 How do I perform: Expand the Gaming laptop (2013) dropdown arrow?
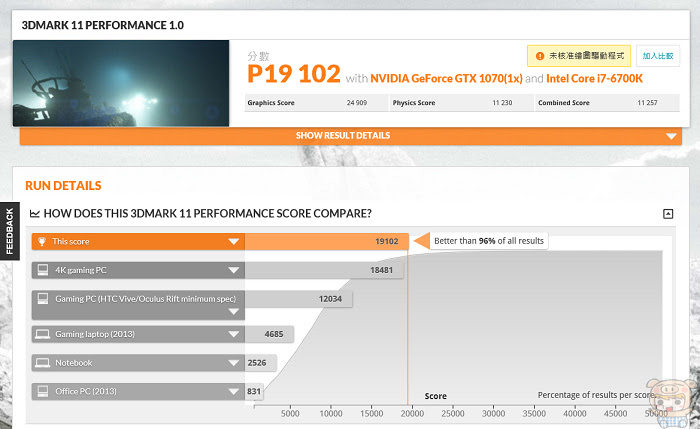[233, 334]
